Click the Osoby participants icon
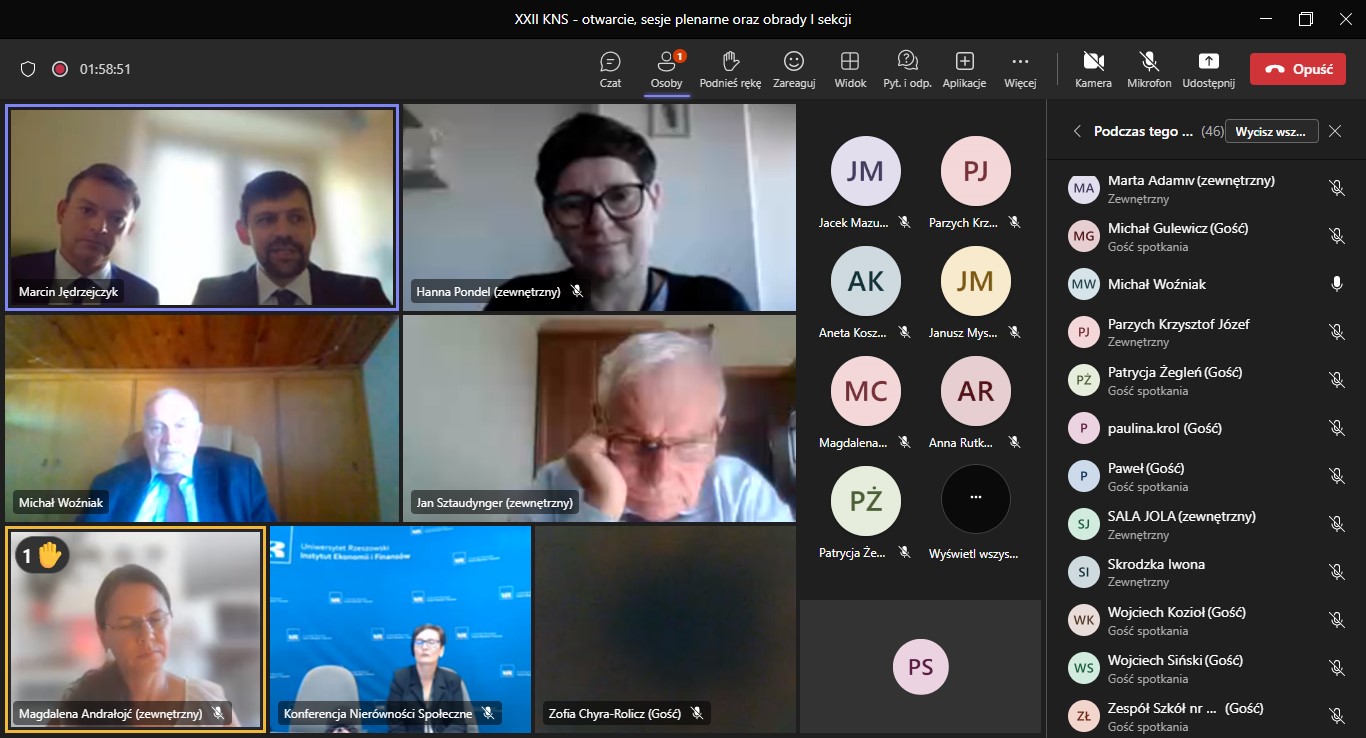Image resolution: width=1366 pixels, height=738 pixels. [666, 68]
